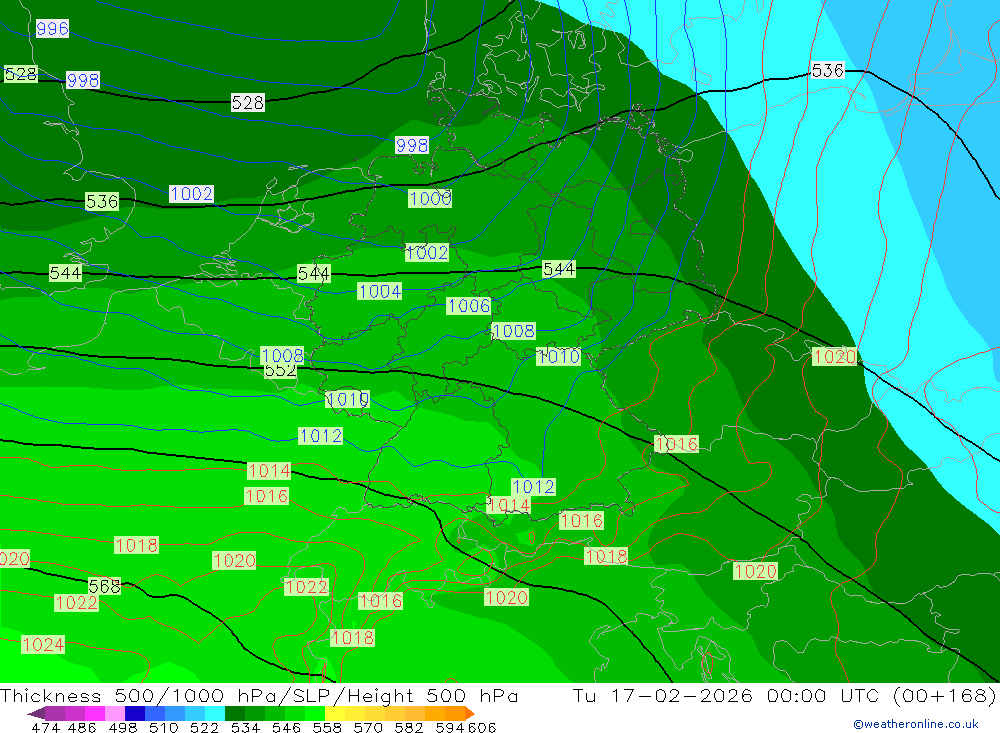
Task: Click the blue 1000 isobar label
Action: pyautogui.click(x=430, y=198)
